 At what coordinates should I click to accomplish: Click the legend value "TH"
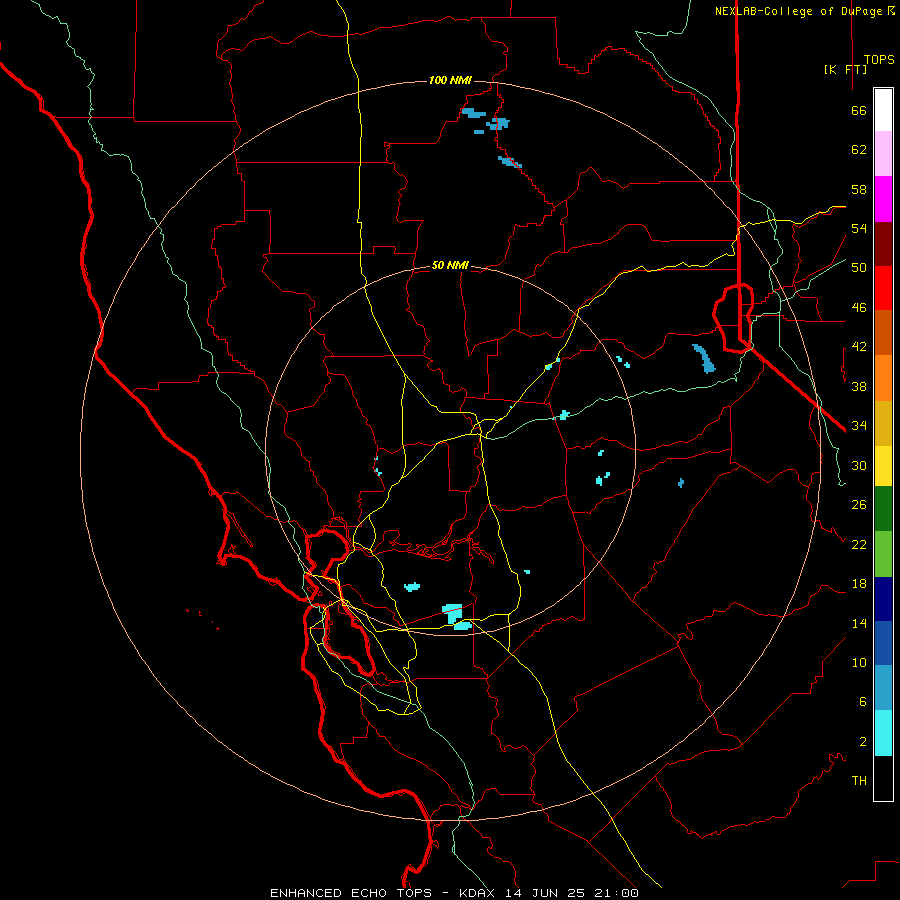click(x=859, y=781)
